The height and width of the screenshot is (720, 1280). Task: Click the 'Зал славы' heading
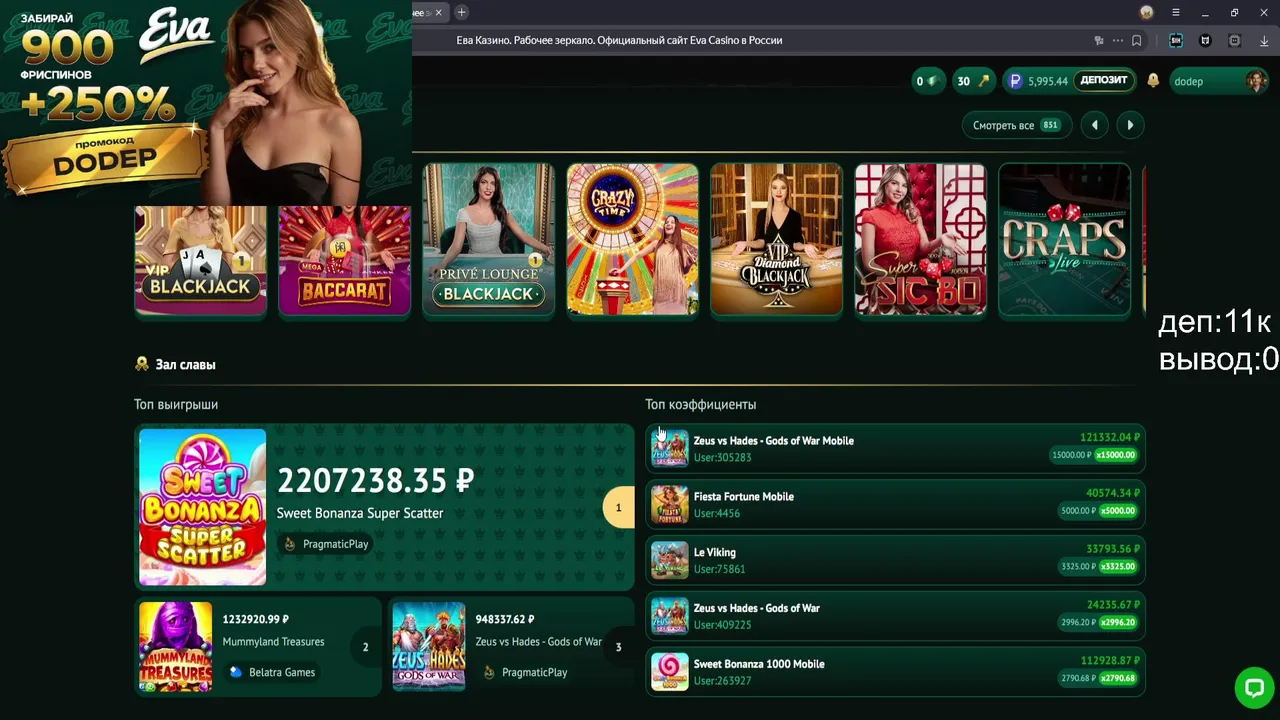(185, 365)
